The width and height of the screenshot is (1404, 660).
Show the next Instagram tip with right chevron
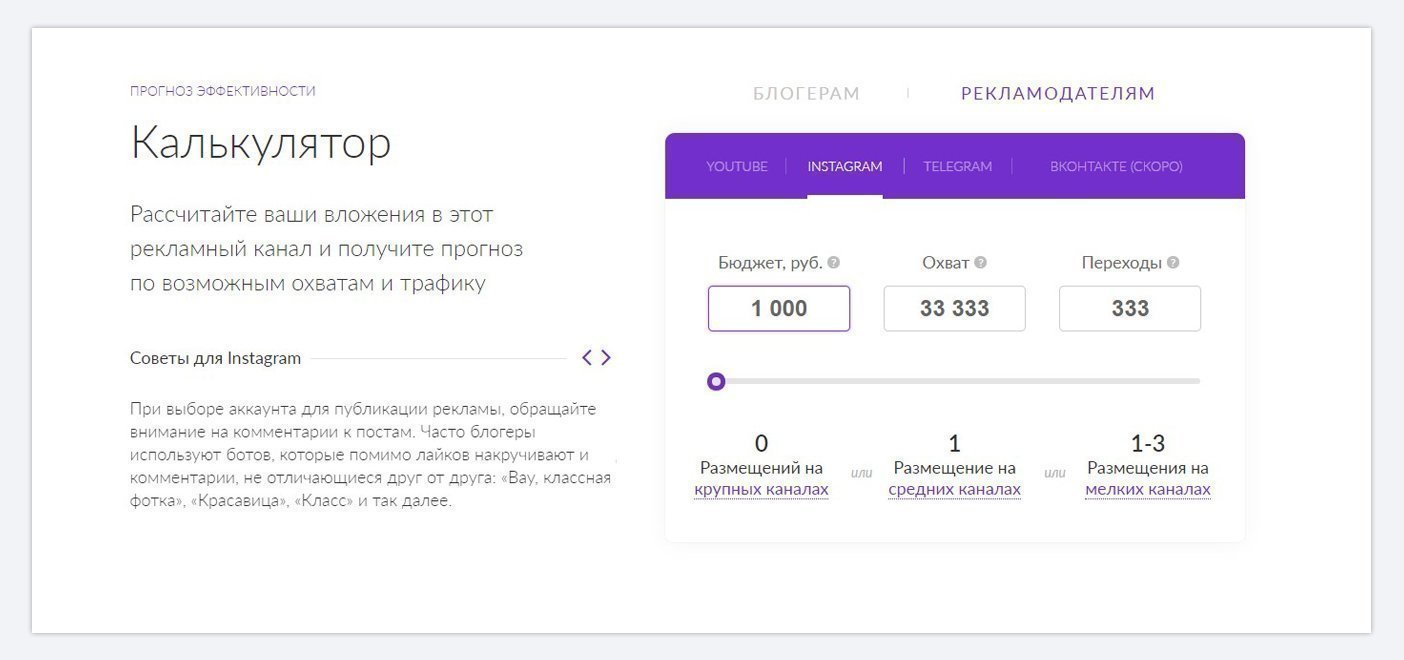(x=606, y=357)
